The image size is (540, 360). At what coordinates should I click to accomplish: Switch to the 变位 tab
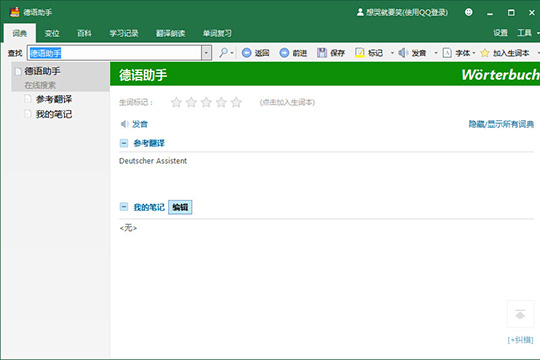point(52,33)
